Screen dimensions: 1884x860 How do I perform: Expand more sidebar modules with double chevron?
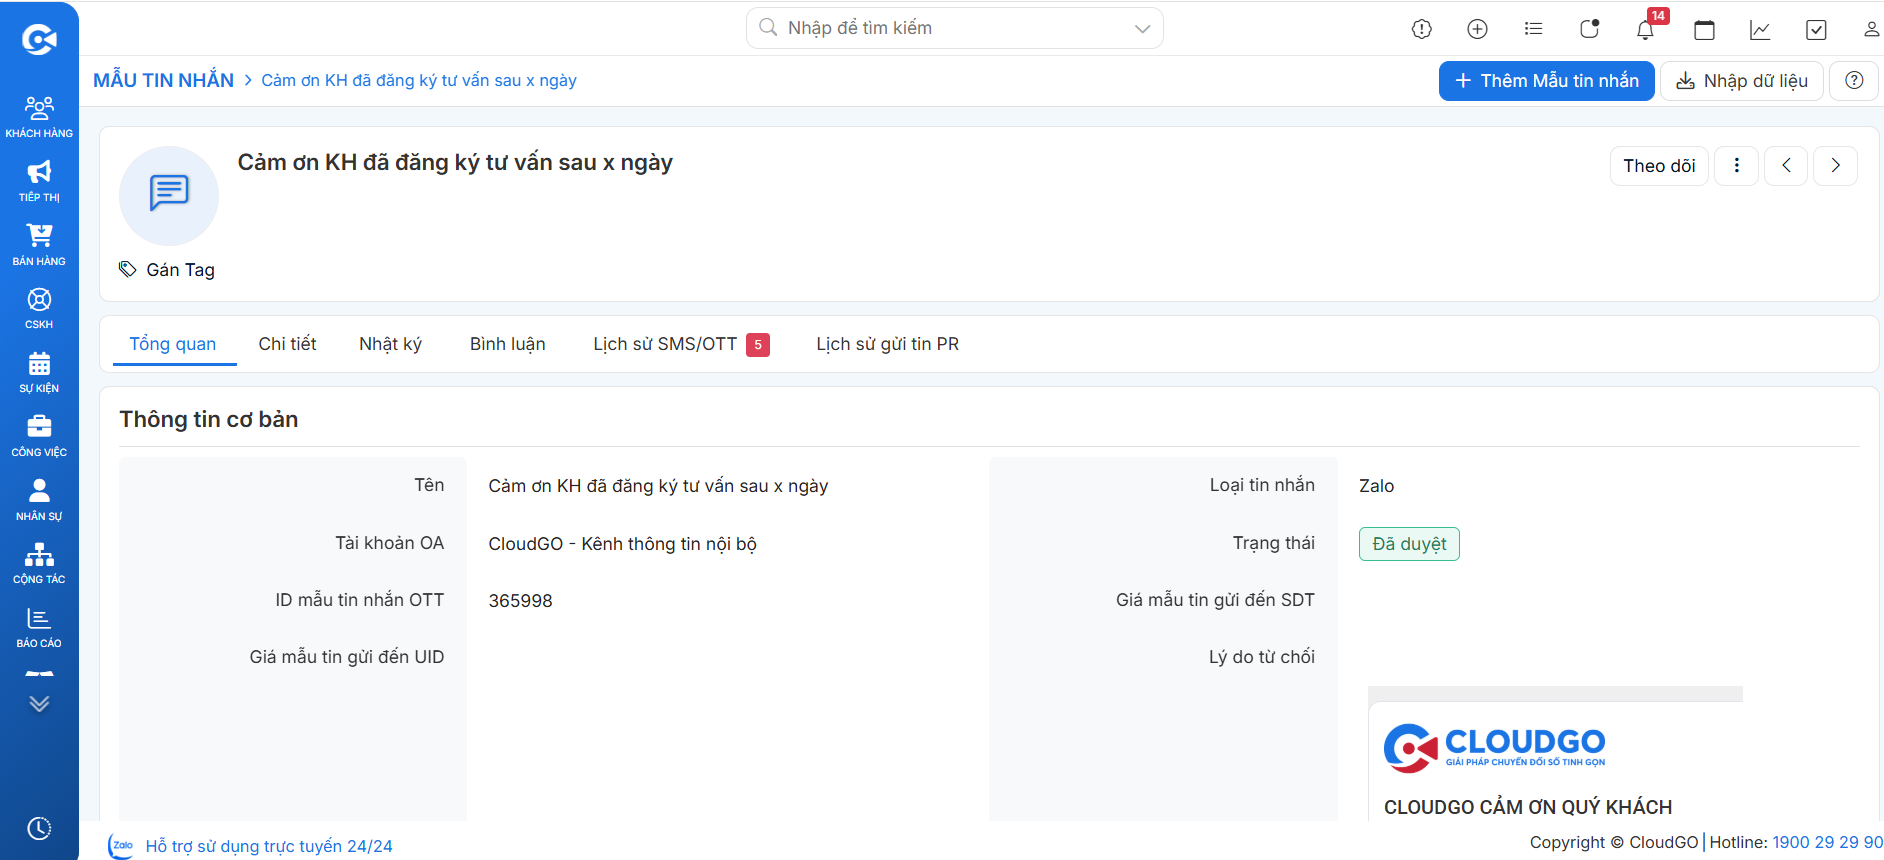(x=39, y=704)
